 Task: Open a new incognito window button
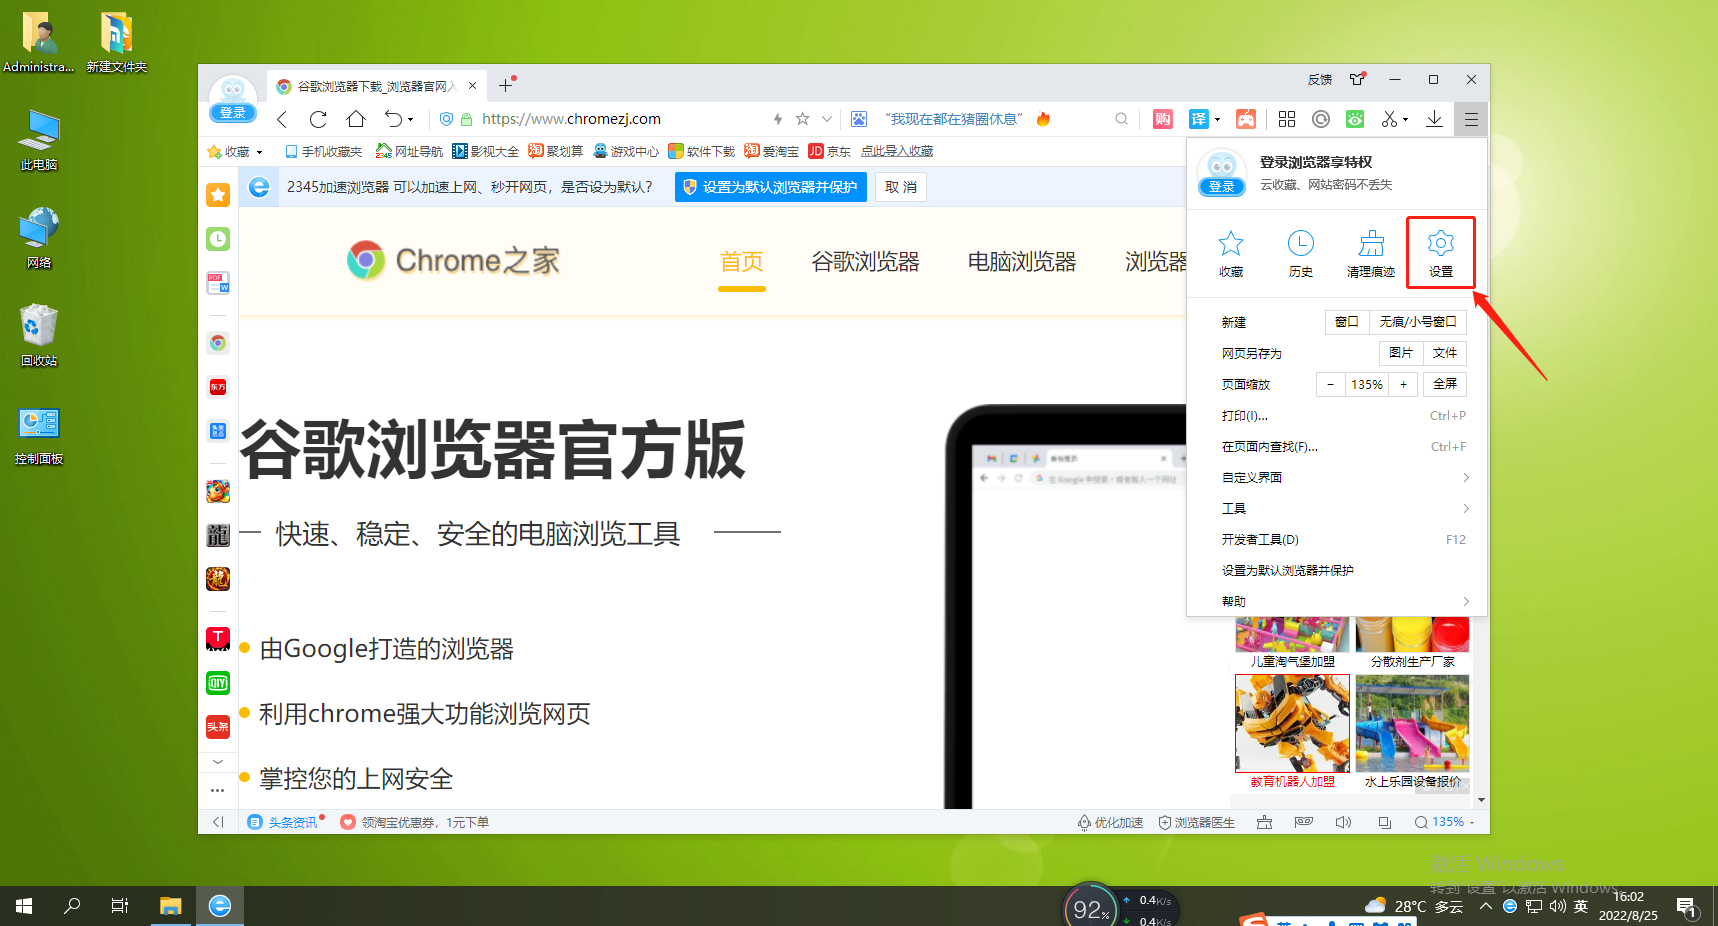click(1417, 322)
